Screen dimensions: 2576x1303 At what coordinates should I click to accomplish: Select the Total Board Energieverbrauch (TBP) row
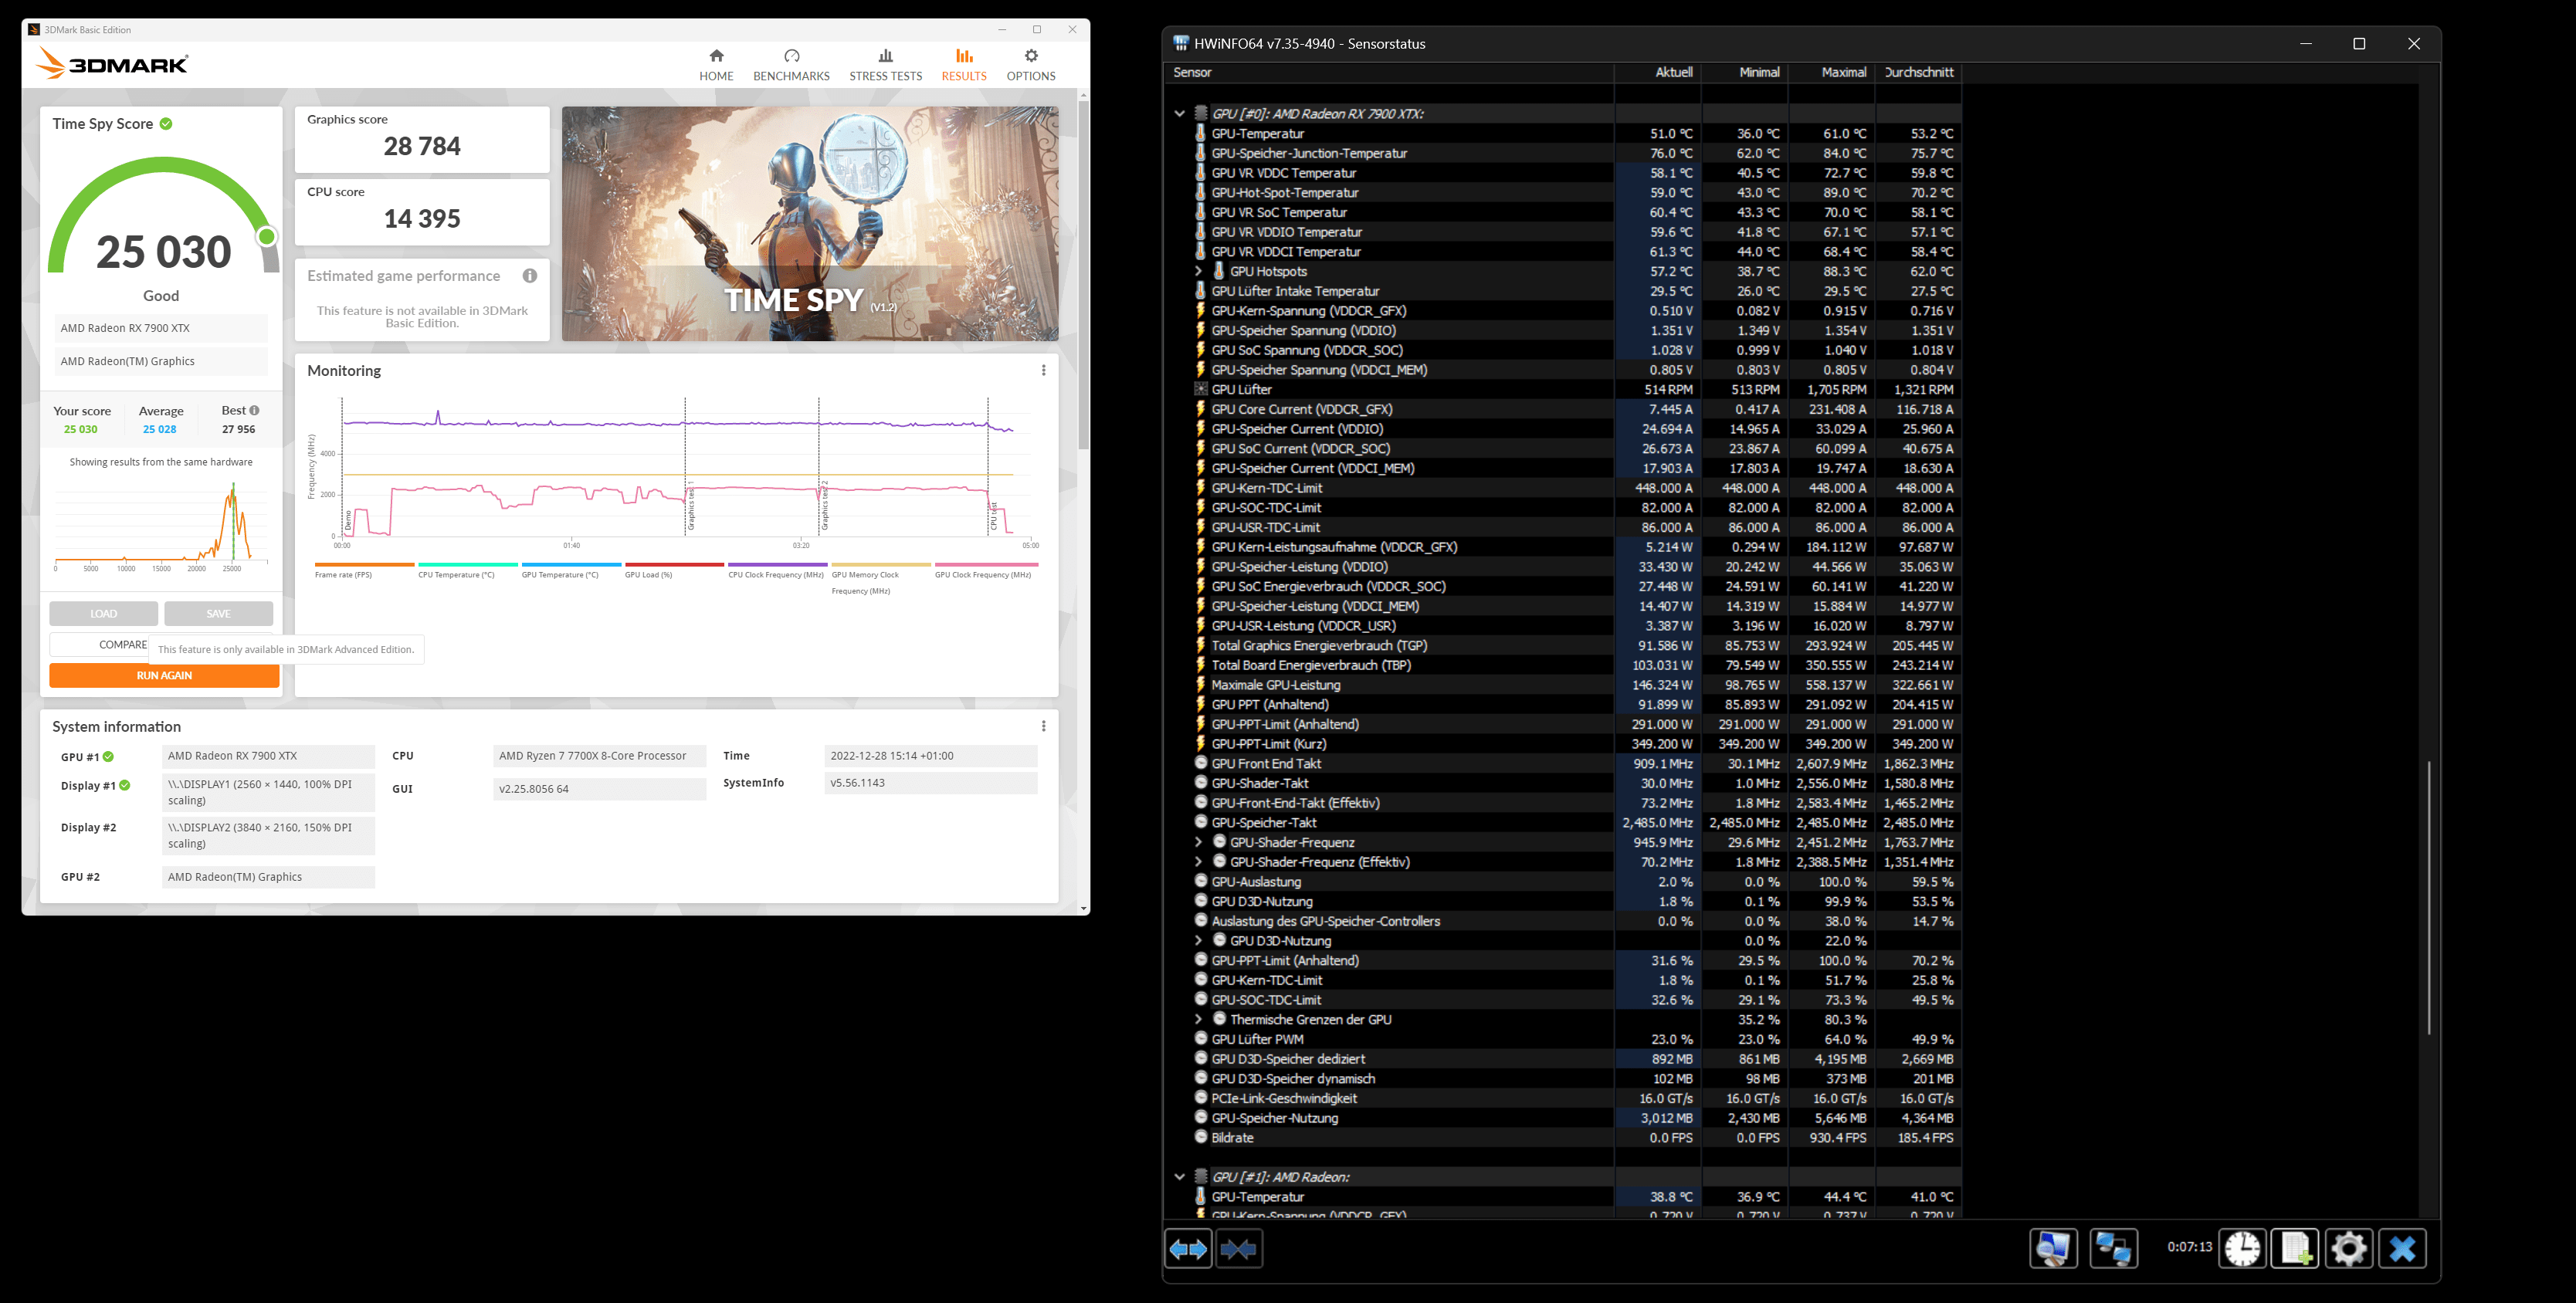[x=1563, y=665]
